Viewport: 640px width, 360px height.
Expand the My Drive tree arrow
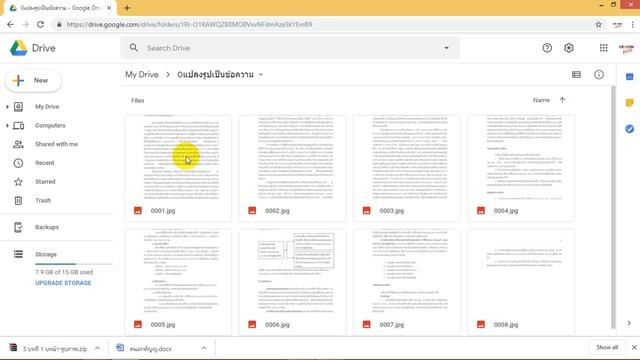click(7, 107)
